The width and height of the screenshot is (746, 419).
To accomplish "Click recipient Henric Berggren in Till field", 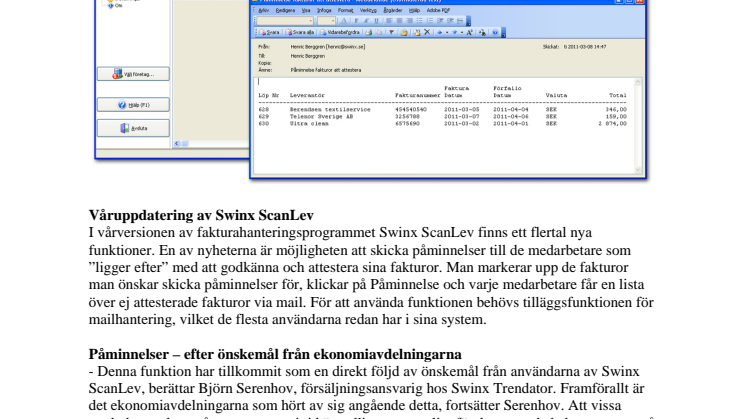I will 308,56.
